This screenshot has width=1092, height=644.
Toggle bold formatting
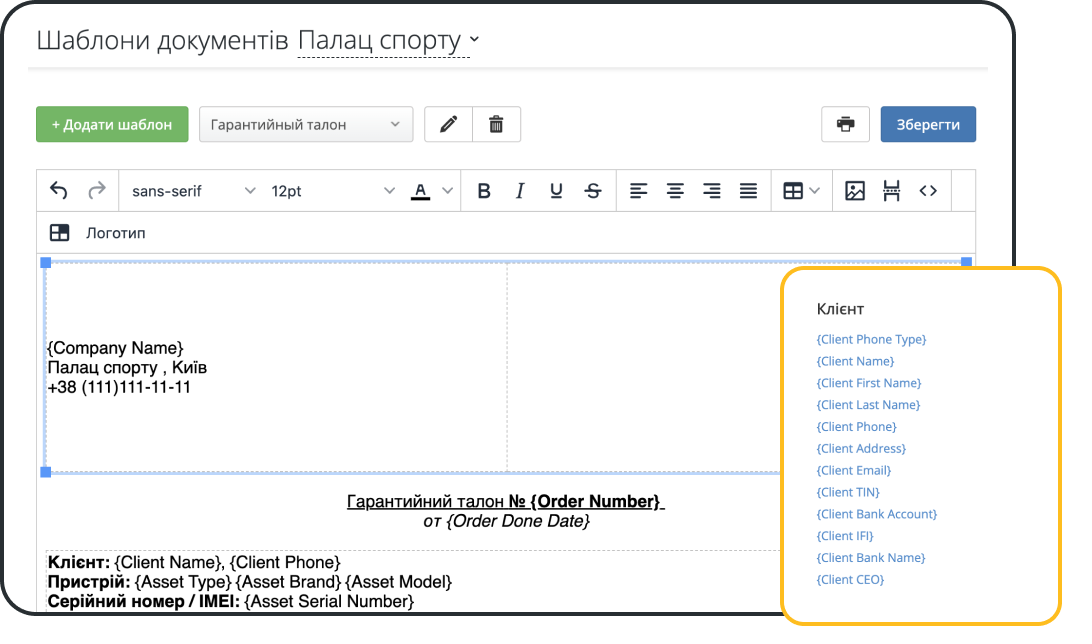tap(484, 190)
